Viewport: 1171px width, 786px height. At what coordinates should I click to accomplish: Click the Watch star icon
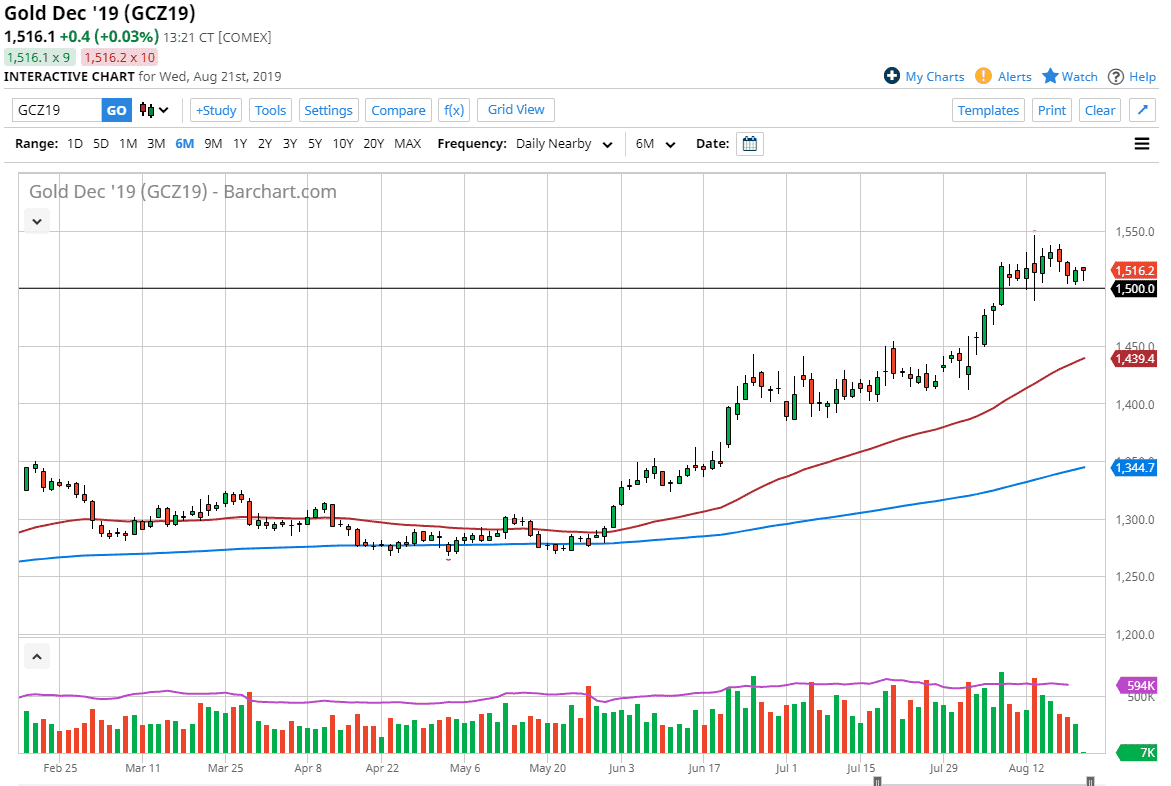click(1050, 76)
